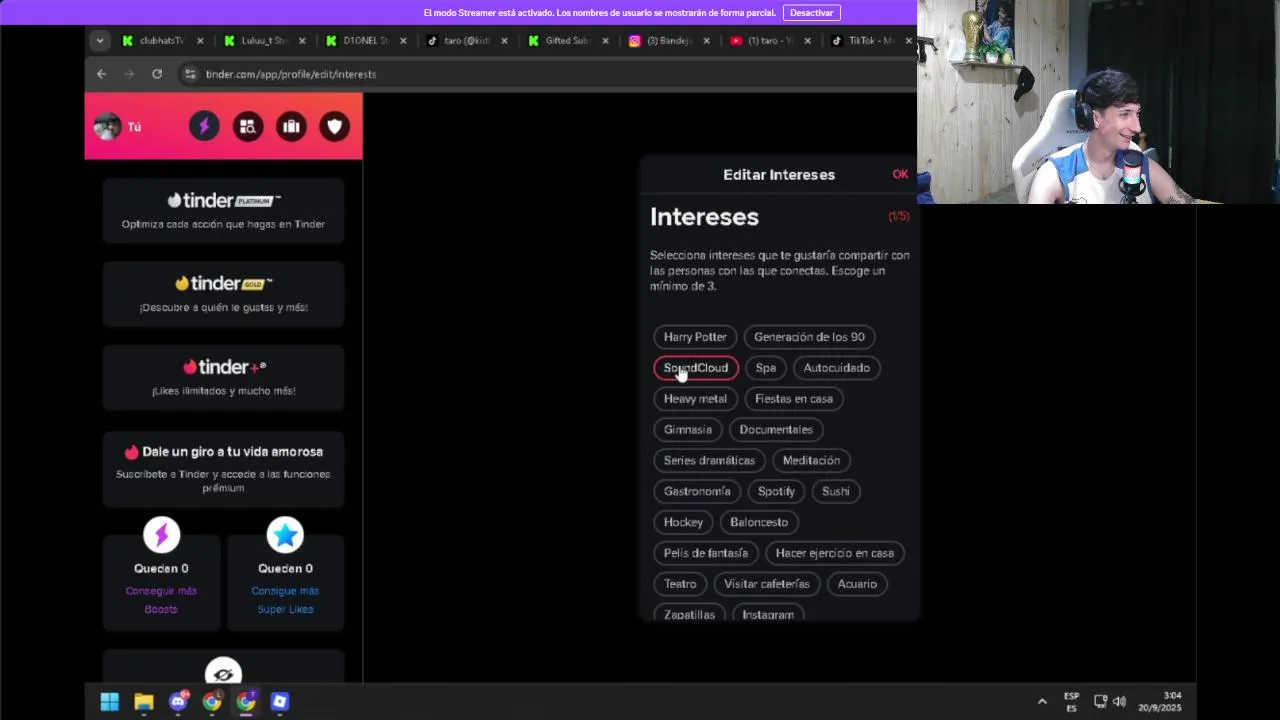Select the Acuario interest
Viewport: 1280px width, 720px height.
point(857,585)
